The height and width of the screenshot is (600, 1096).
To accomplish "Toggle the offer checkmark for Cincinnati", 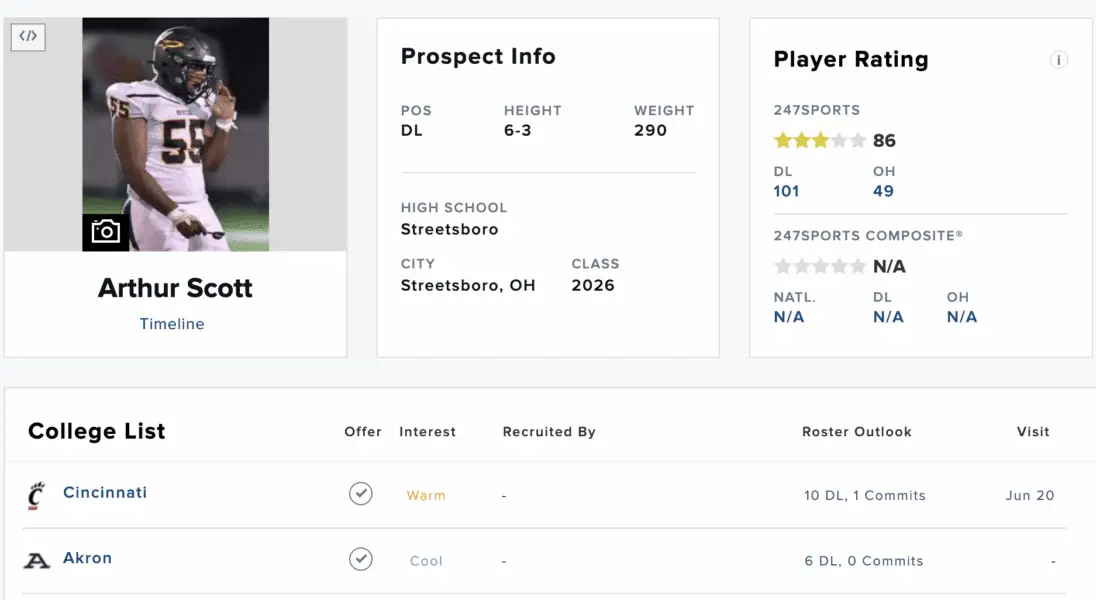I will tap(361, 493).
